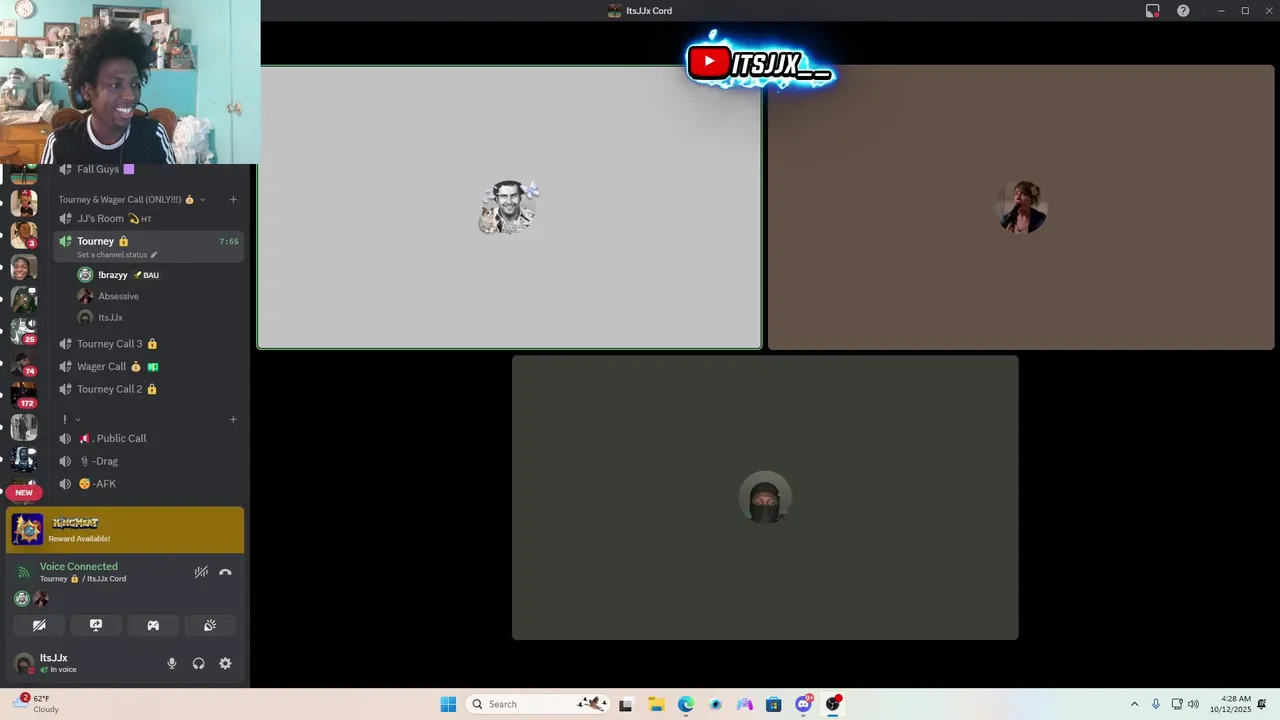Viewport: 1280px width, 720px height.
Task: Open the Tourney / ItsJJx Cord voice link
Action: (83, 579)
